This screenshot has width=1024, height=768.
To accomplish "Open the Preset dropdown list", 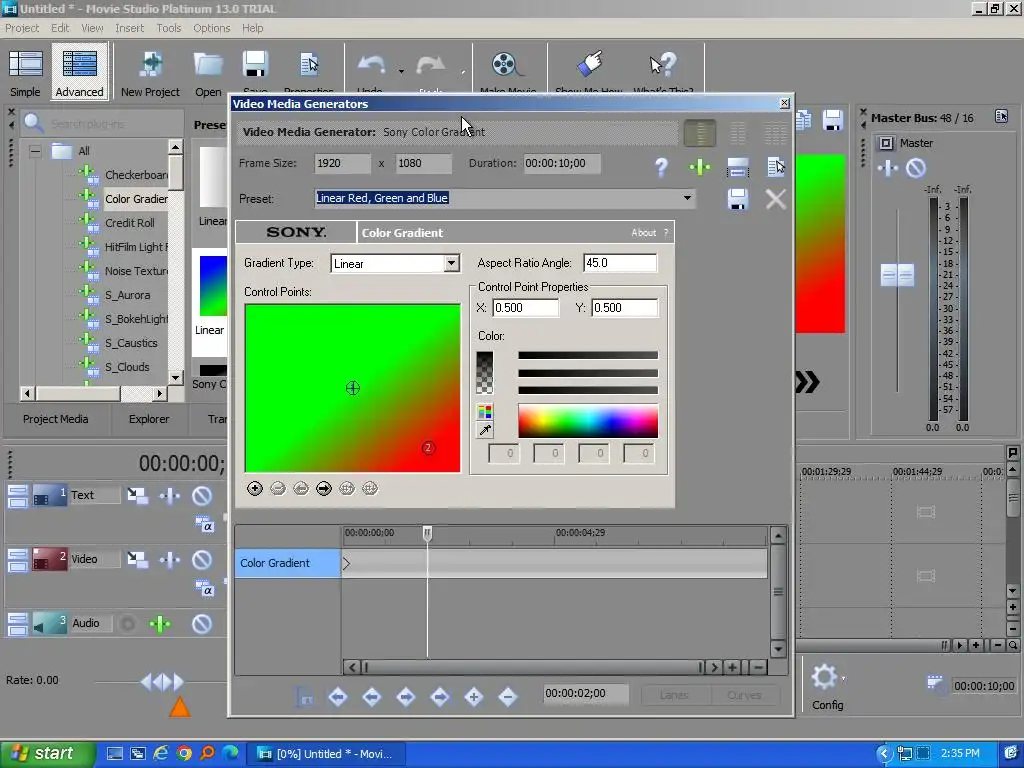I will 687,198.
